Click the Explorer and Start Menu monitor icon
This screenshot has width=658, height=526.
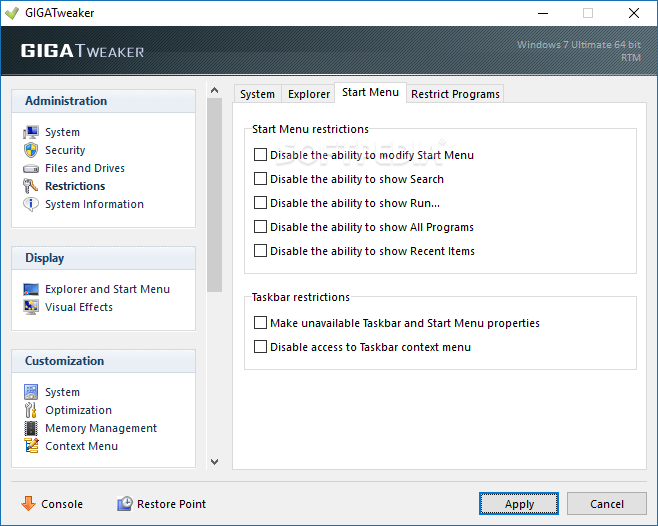tap(31, 289)
